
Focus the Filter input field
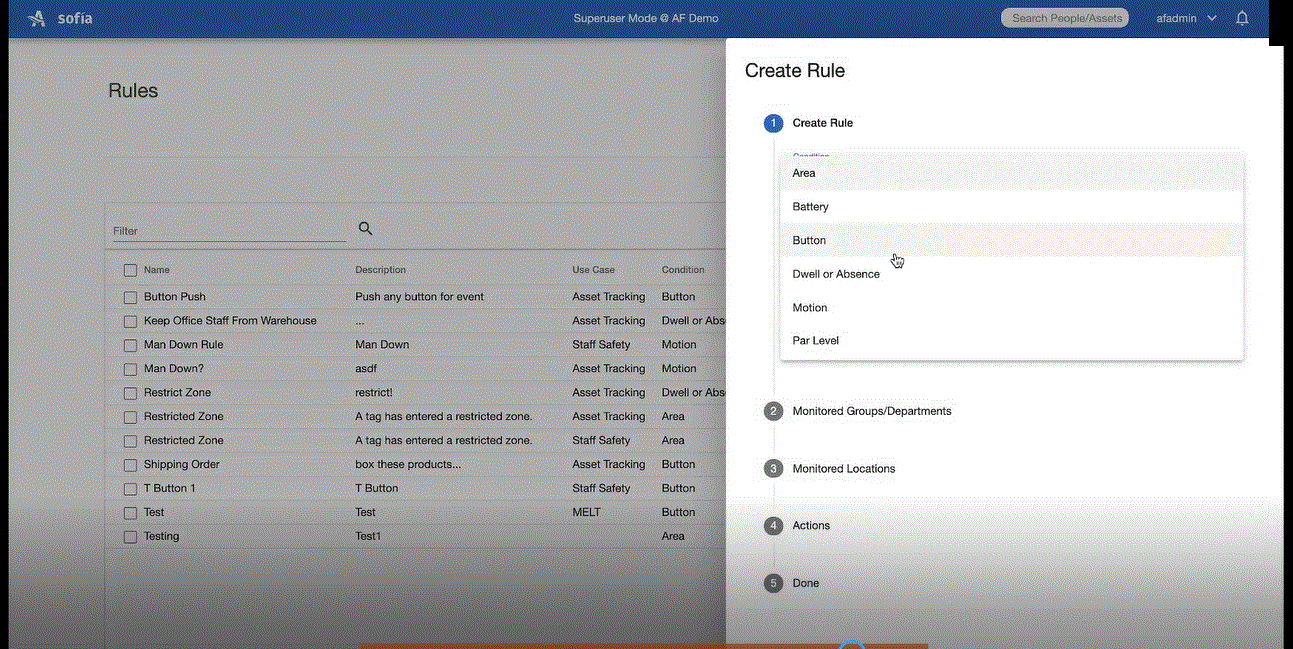pos(229,231)
